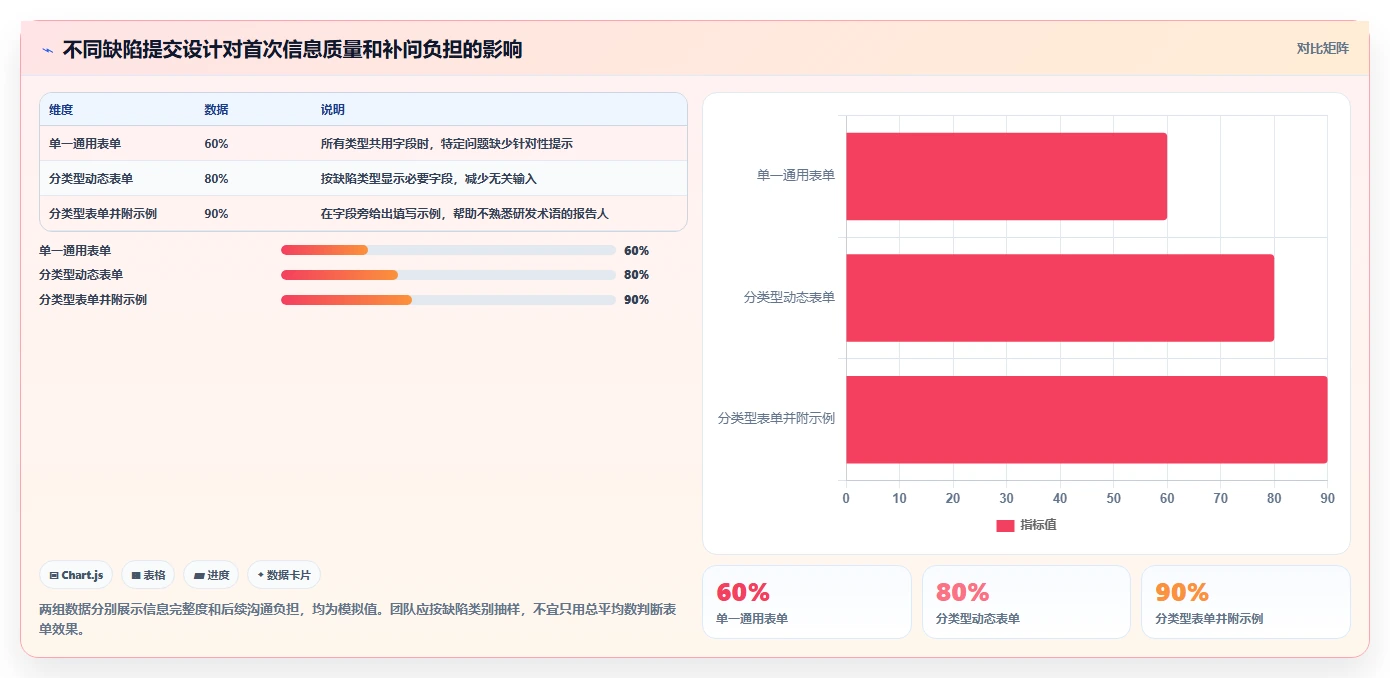
Task: Click the 50 tick on chart x-axis
Action: (1113, 498)
